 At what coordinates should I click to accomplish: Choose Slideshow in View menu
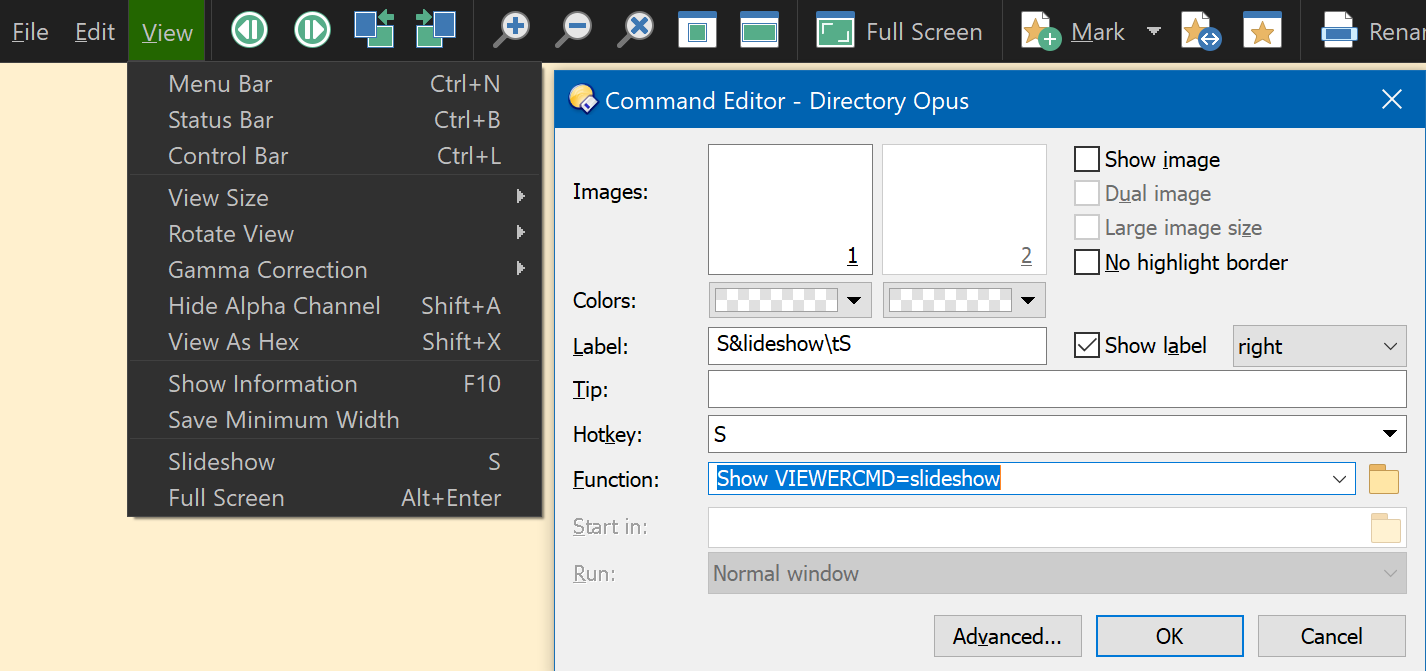point(335,462)
